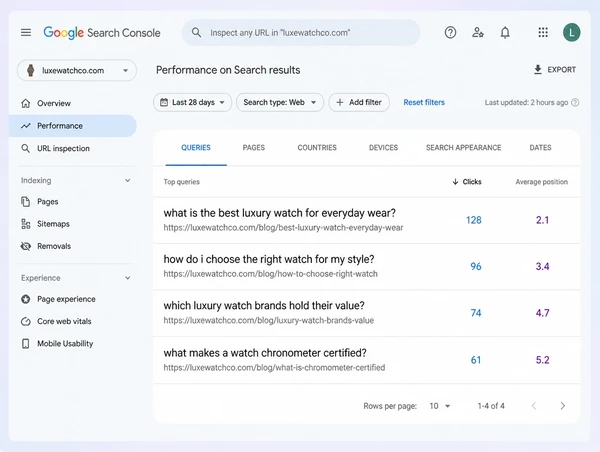Click the Google Search Console logo
The width and height of the screenshot is (600, 452).
[102, 33]
